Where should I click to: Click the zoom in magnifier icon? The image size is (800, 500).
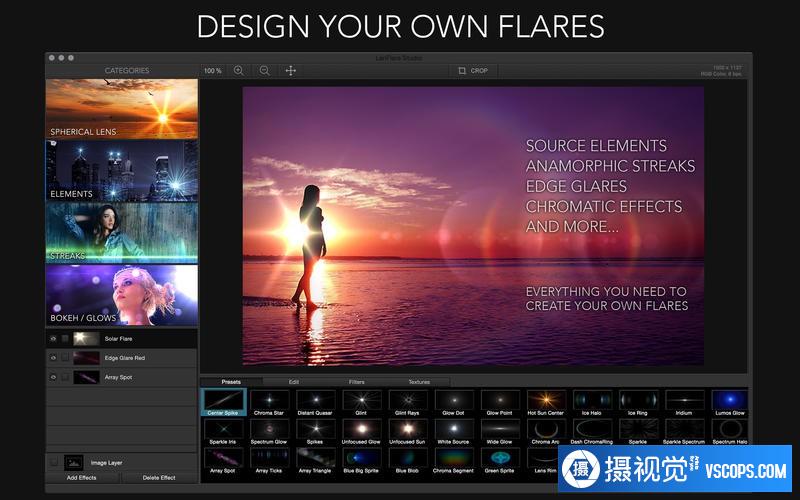tap(238, 71)
